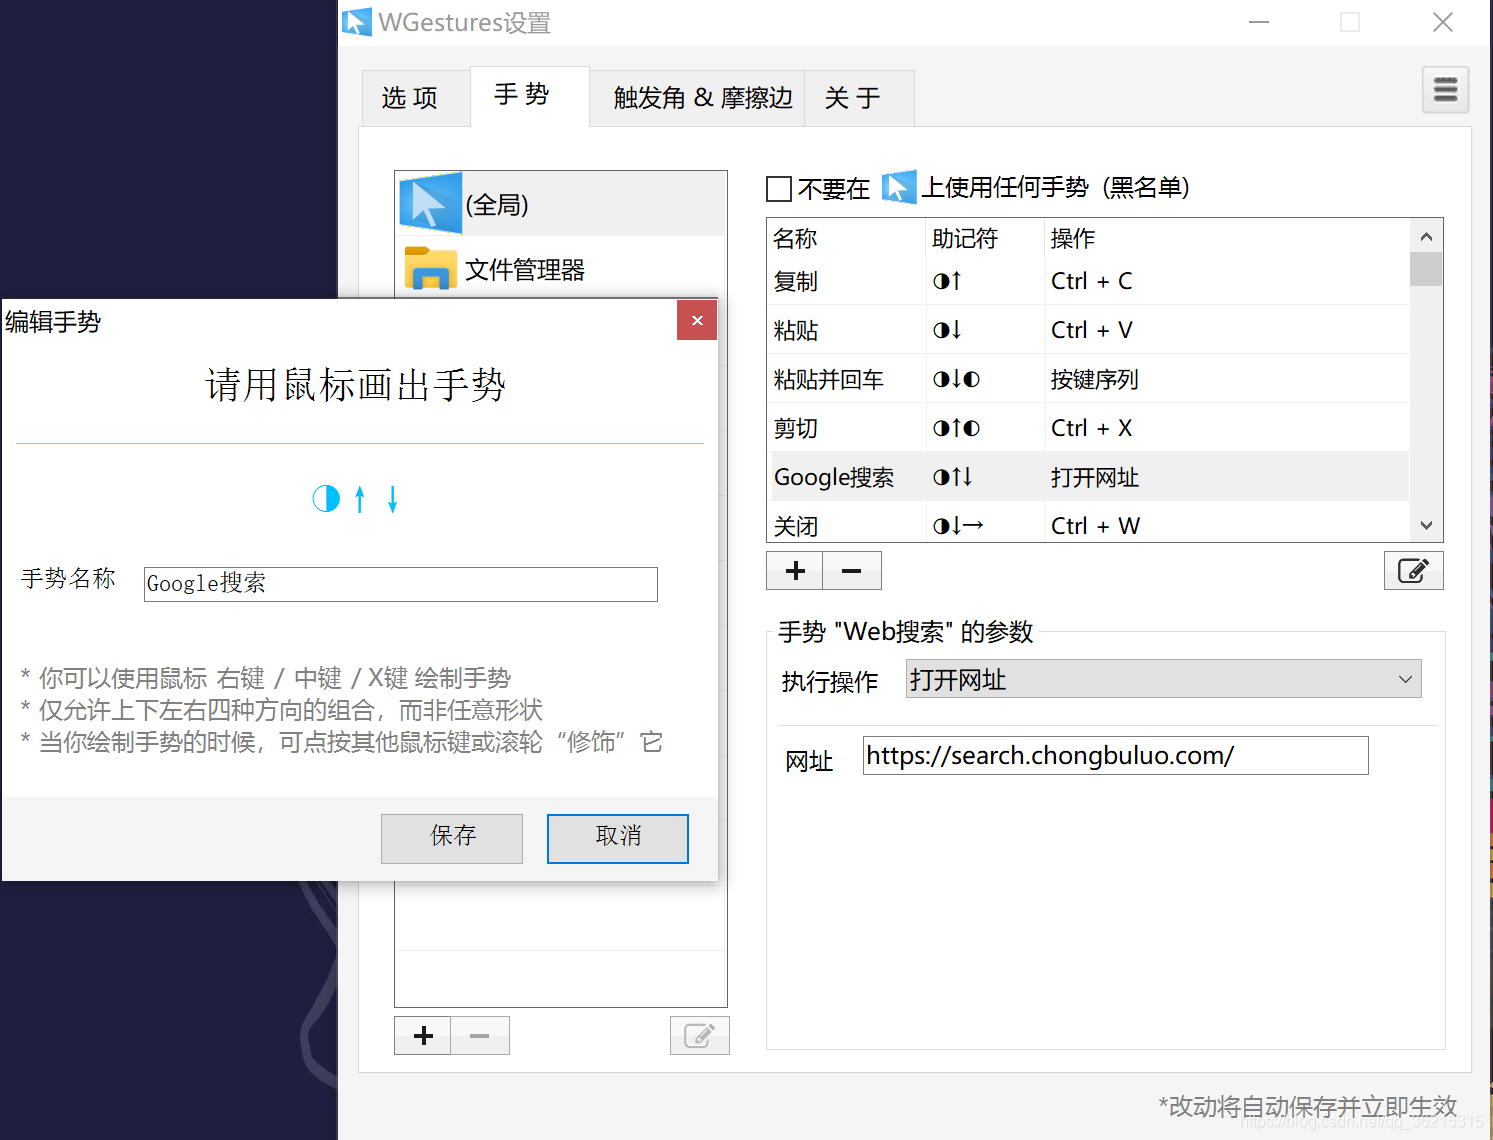The height and width of the screenshot is (1140, 1493).
Task: Click the down arrow gesture symbol in the edit dialog
Action: pyautogui.click(x=393, y=498)
